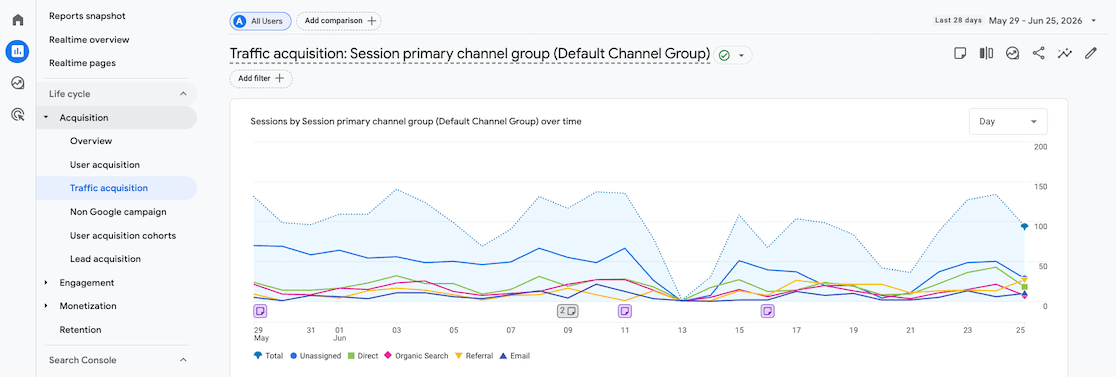Screen dimensions: 1116x377
Task: Click the annotations note icon in toolbar
Action: [x=960, y=53]
